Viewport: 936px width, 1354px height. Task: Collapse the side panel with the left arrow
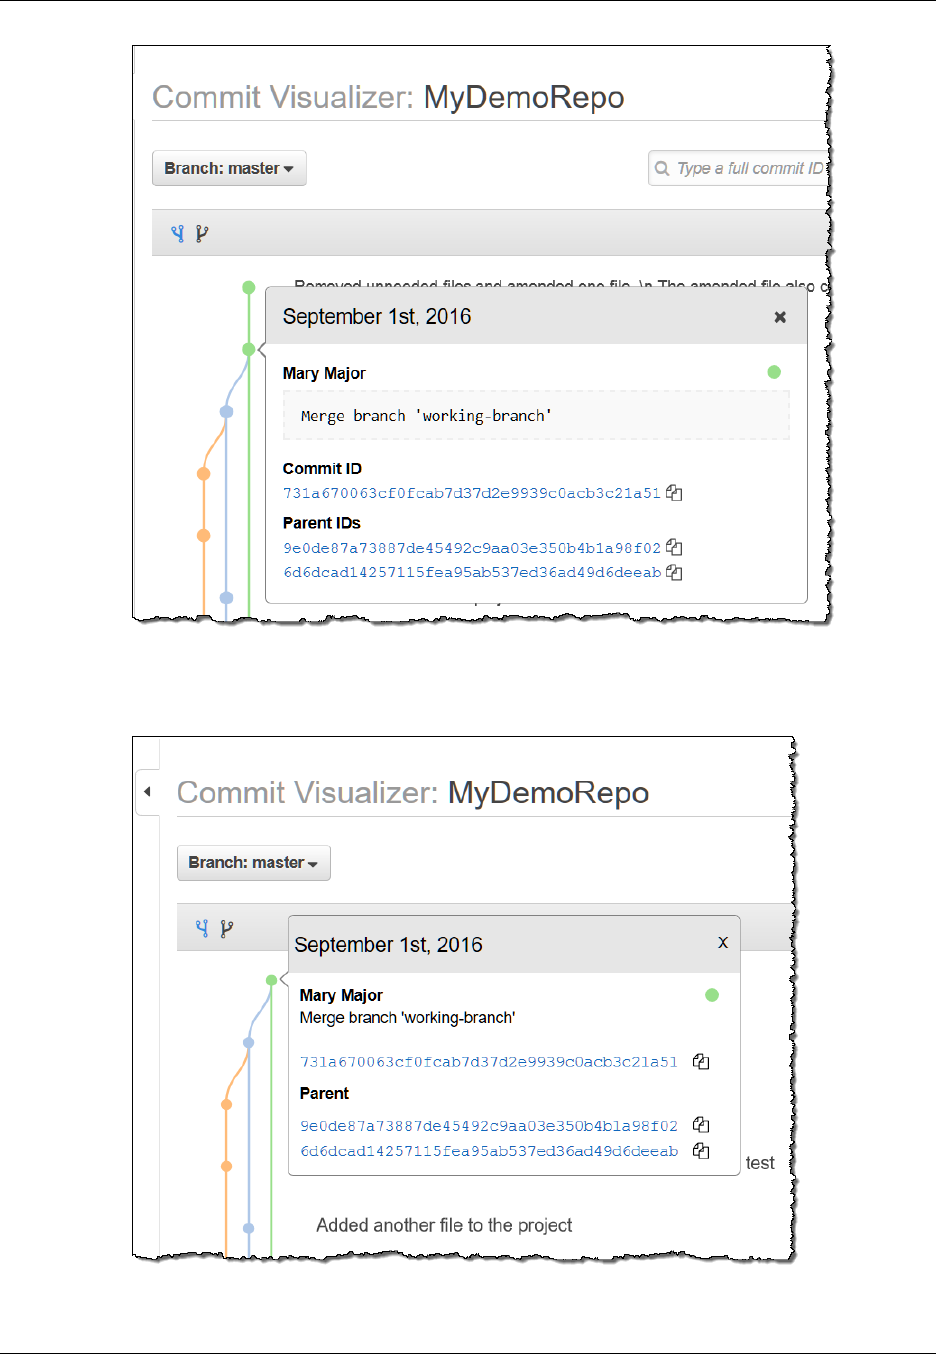[147, 792]
